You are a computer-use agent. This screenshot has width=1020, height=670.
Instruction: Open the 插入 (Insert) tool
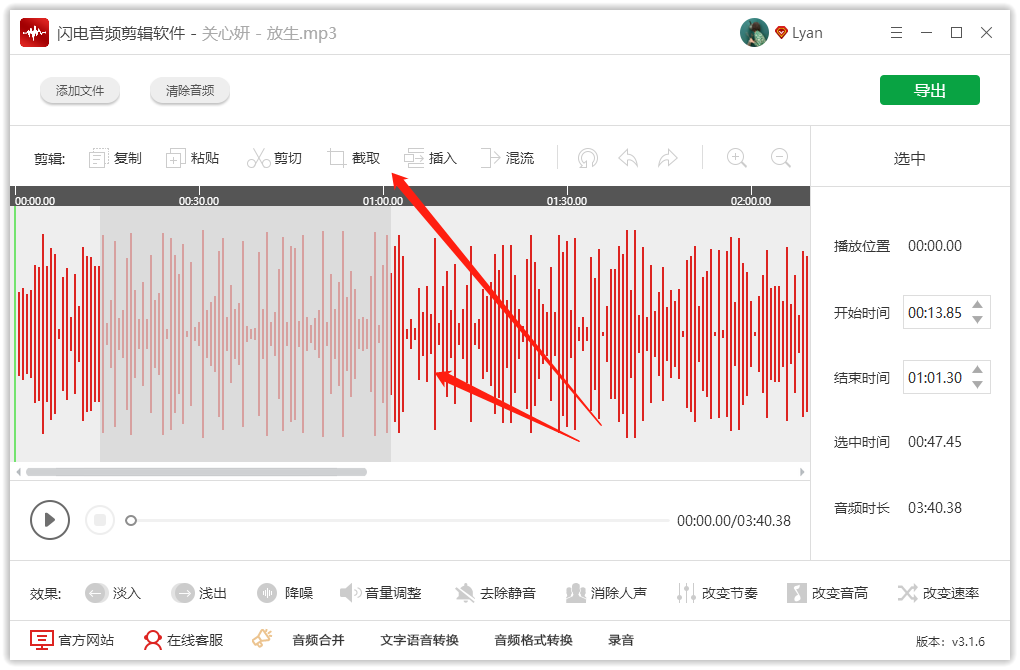[430, 157]
